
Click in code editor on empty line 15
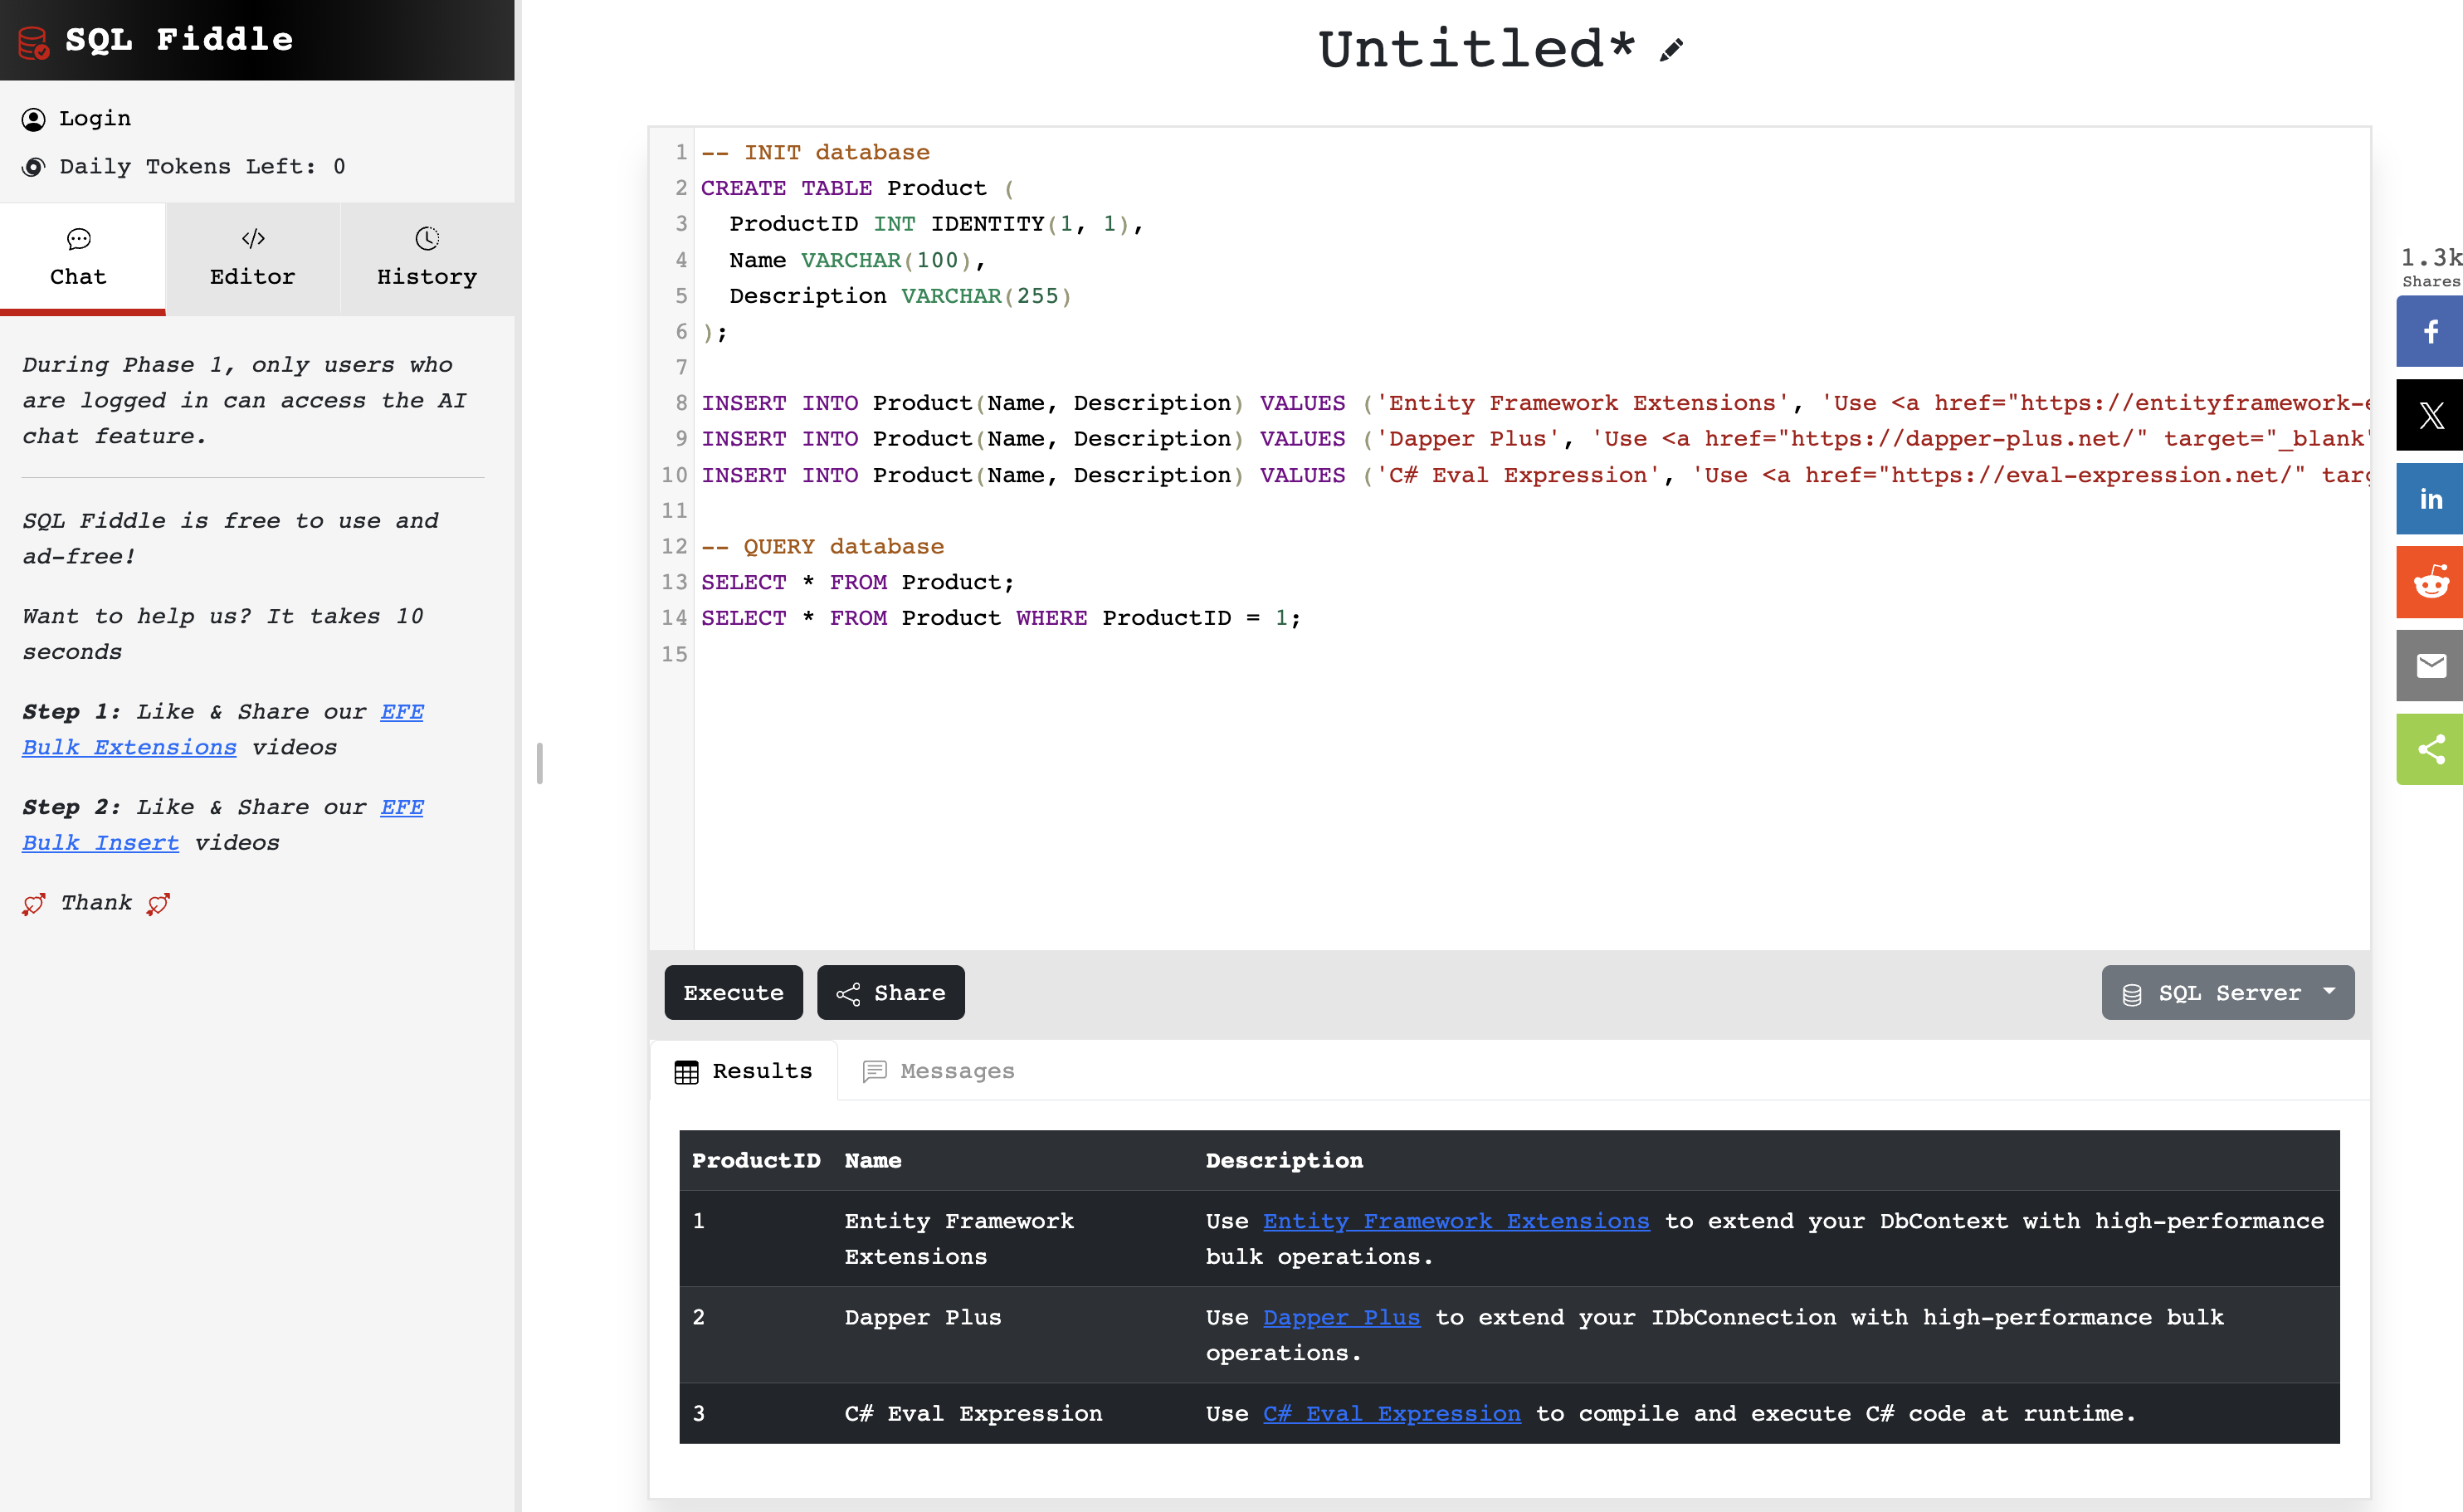point(1532,654)
